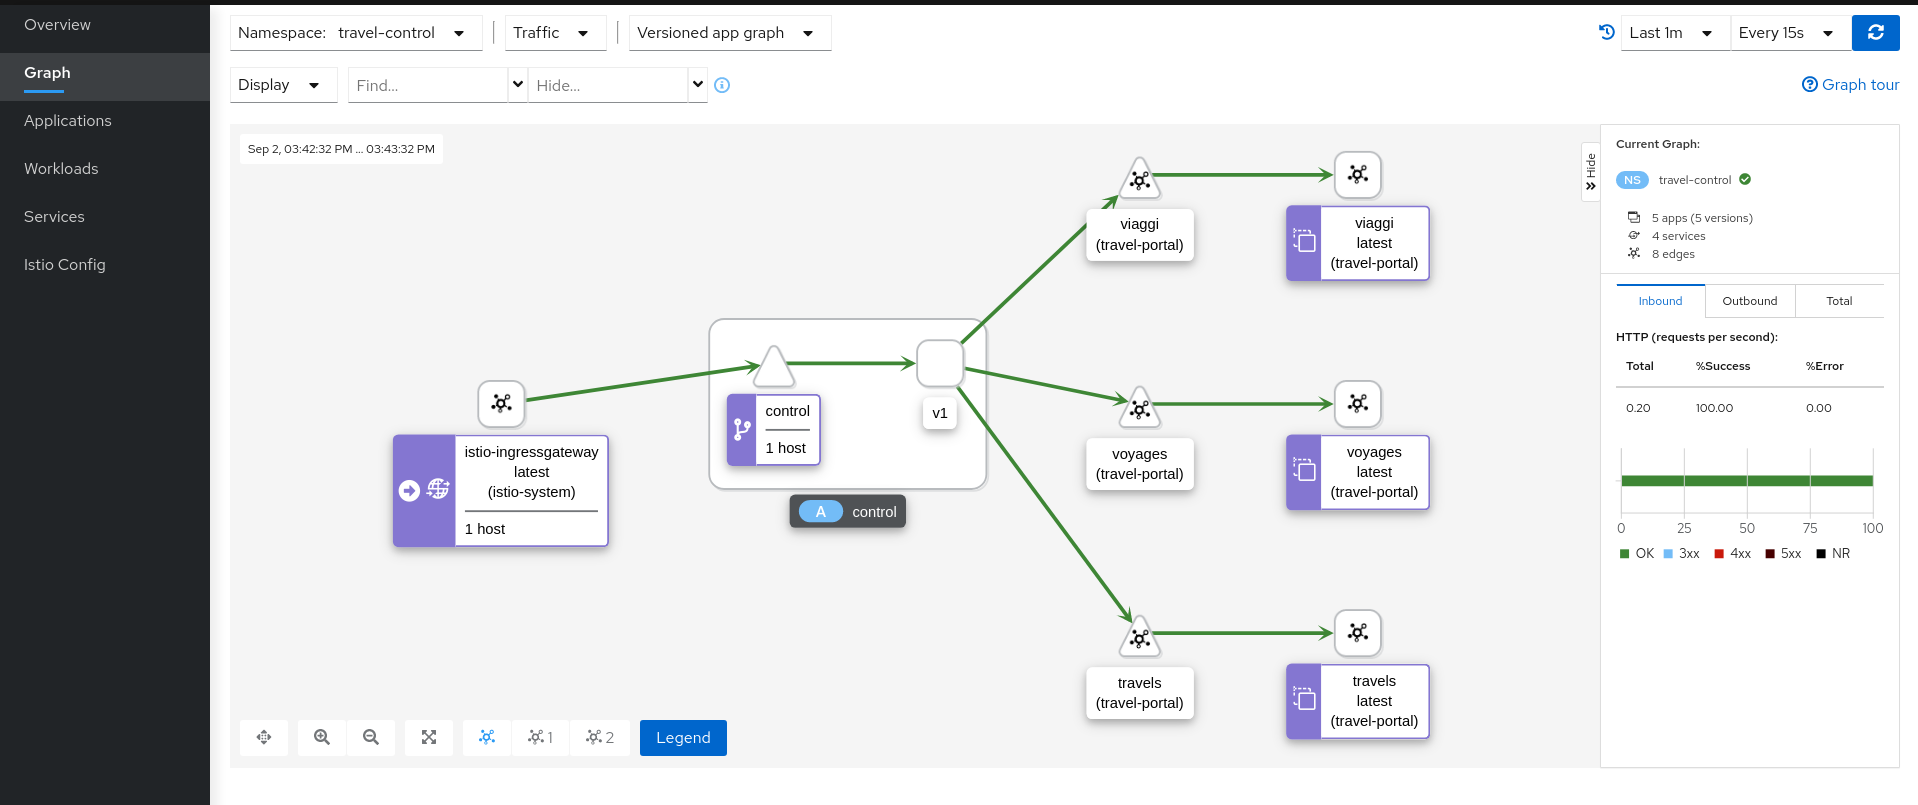This screenshot has height=805, width=1918.
Task: Click the blue Refresh button
Action: tap(1875, 33)
